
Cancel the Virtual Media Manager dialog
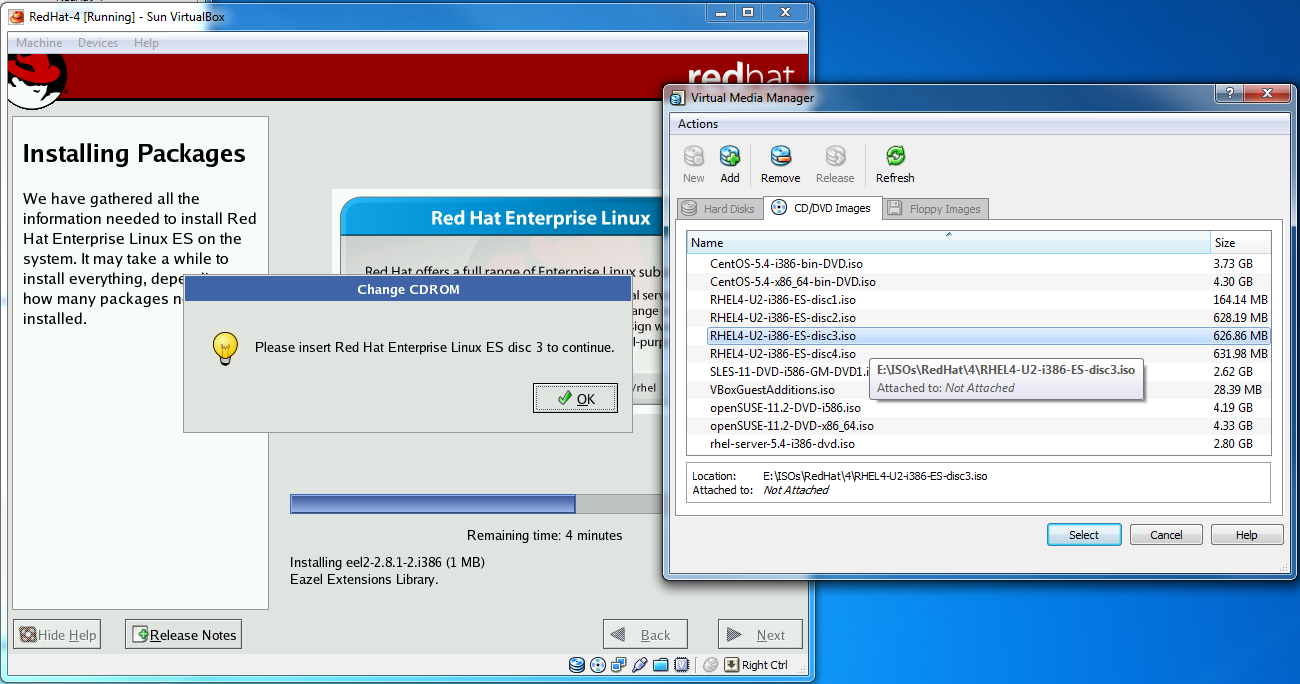tap(1166, 535)
